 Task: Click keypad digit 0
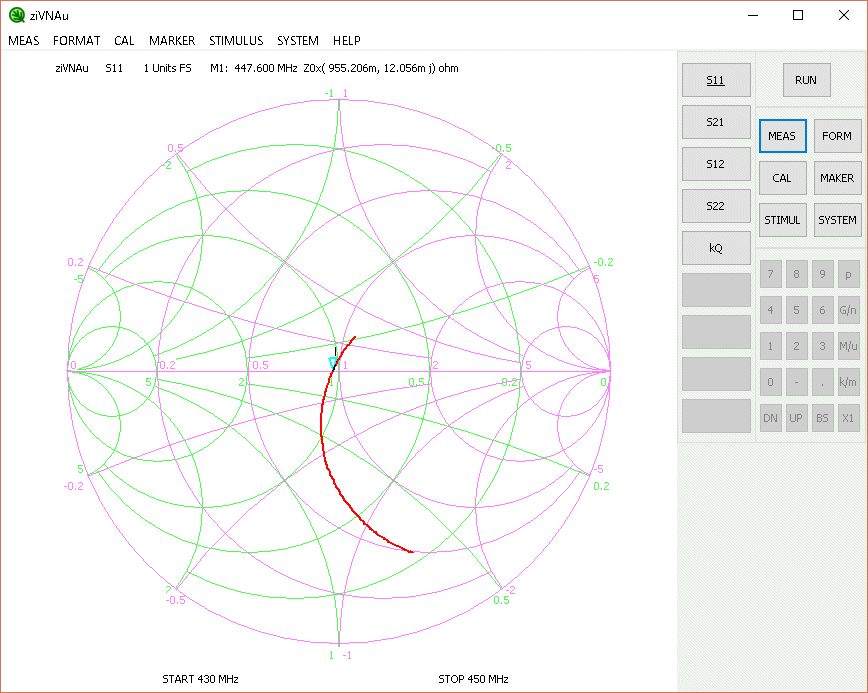[x=771, y=382]
